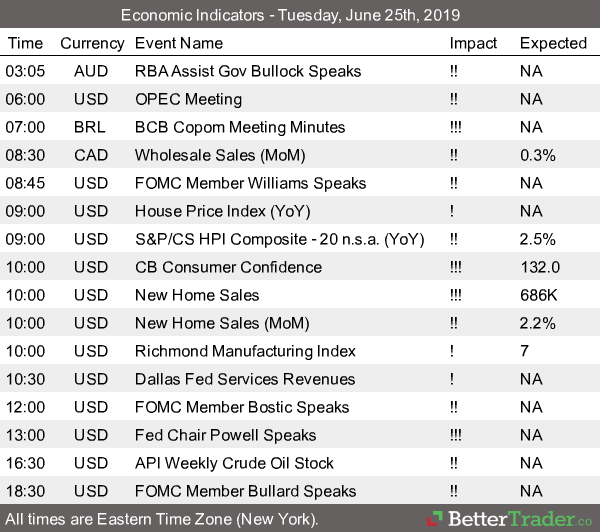This screenshot has height=532, width=600.
Task: Open BCB Copom Meeting Minutes event
Action: tap(239, 127)
